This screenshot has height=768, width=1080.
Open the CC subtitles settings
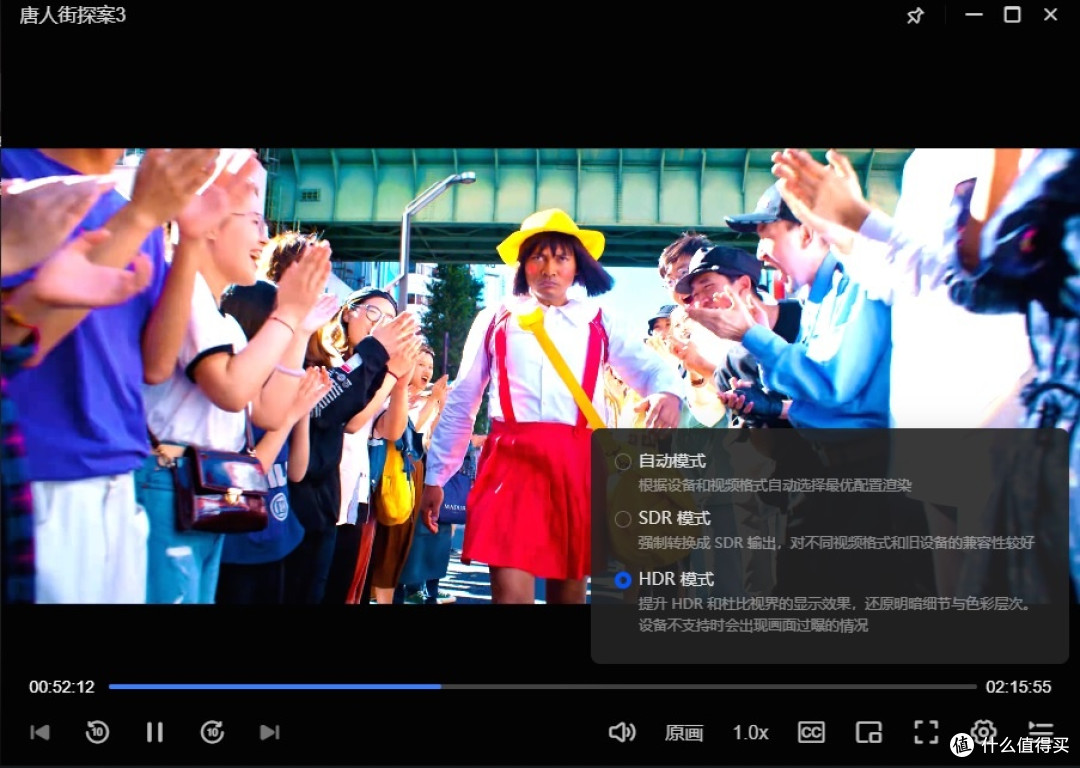click(x=811, y=732)
